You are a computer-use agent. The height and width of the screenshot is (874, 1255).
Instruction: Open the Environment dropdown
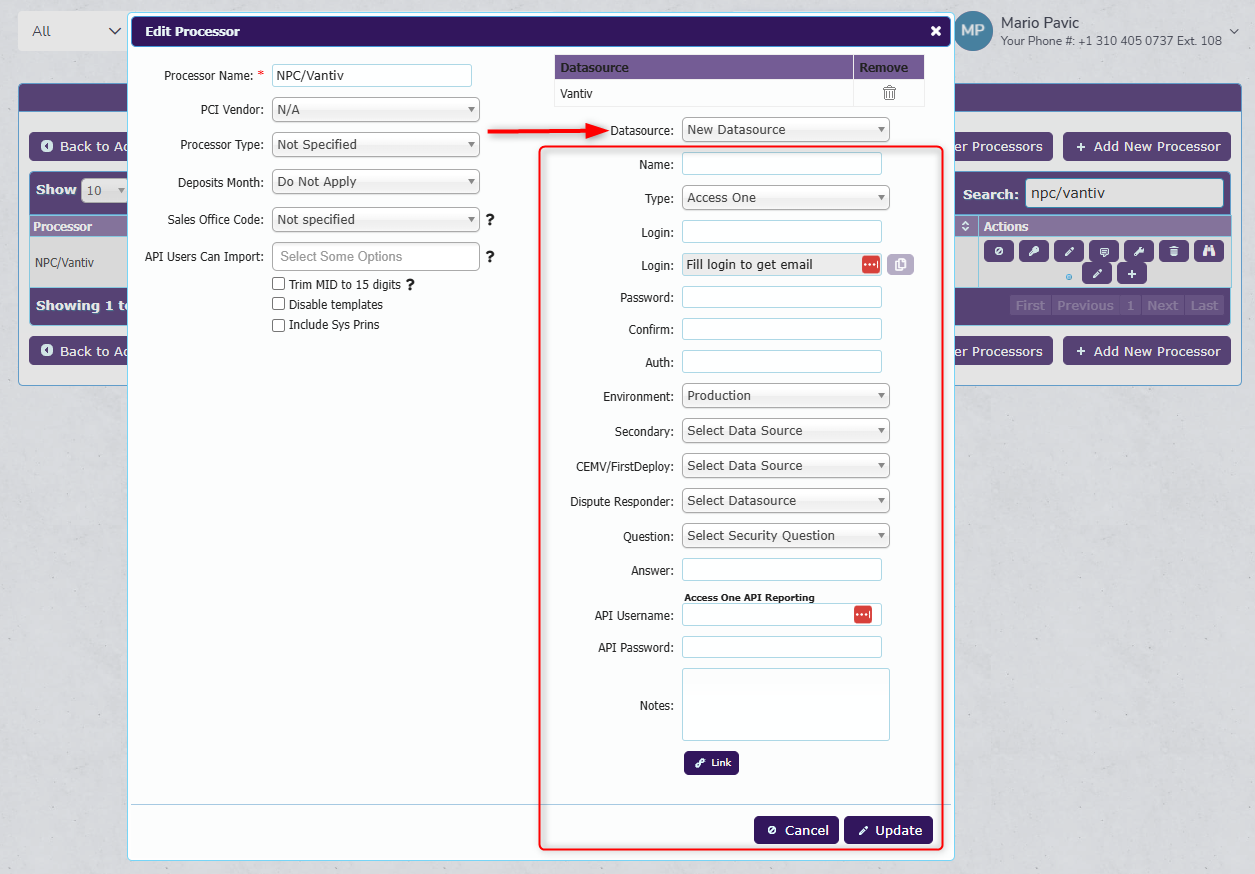786,396
